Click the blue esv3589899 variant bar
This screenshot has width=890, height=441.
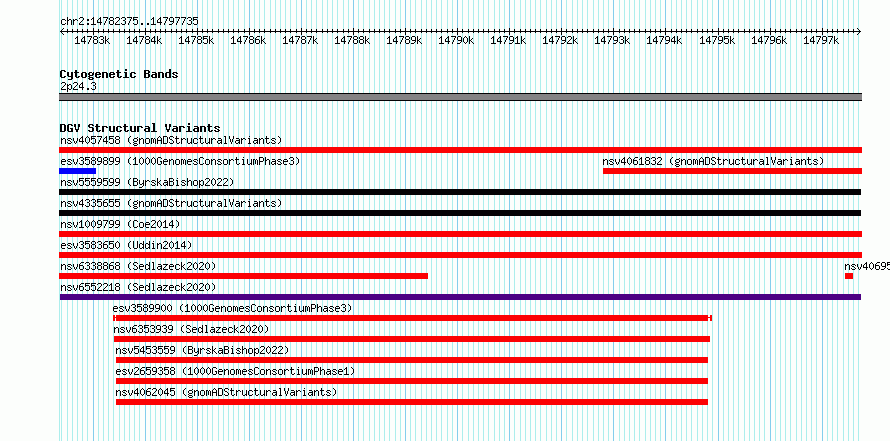(77, 171)
